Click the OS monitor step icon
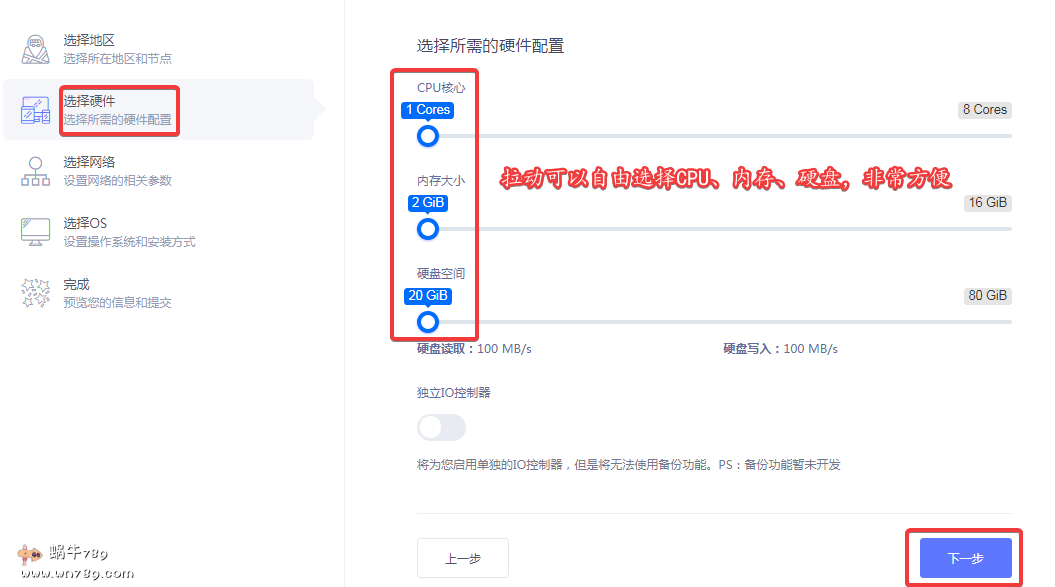Viewport: 1055px width, 587px height. click(36, 232)
